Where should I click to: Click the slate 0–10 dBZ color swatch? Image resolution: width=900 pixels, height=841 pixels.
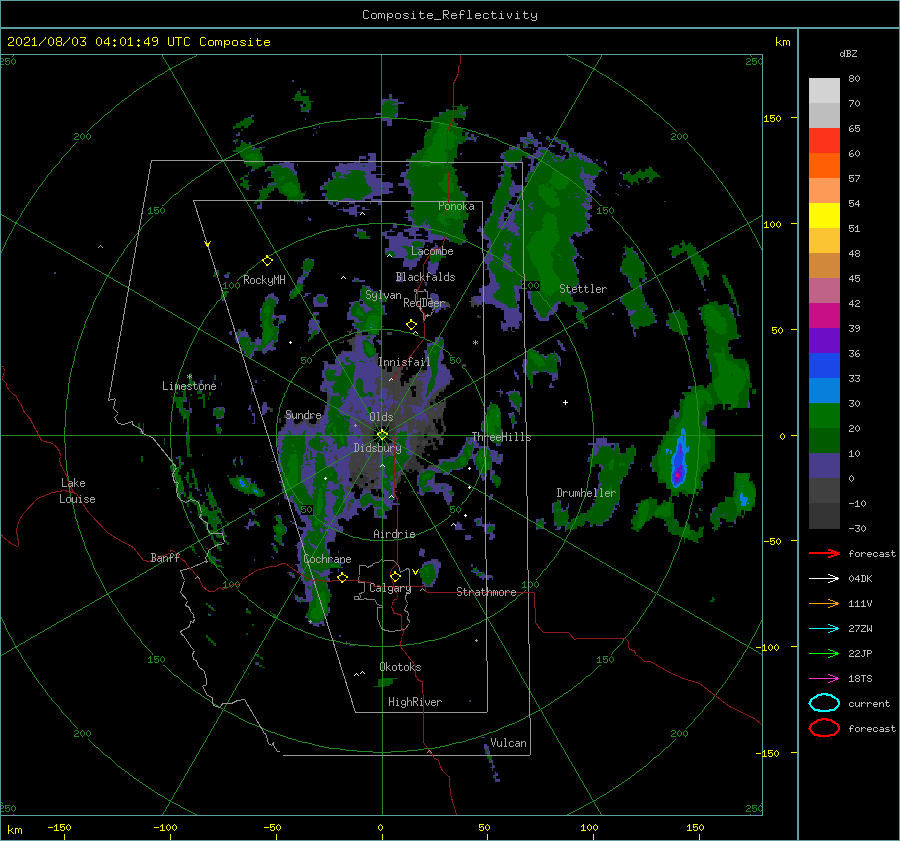[824, 466]
